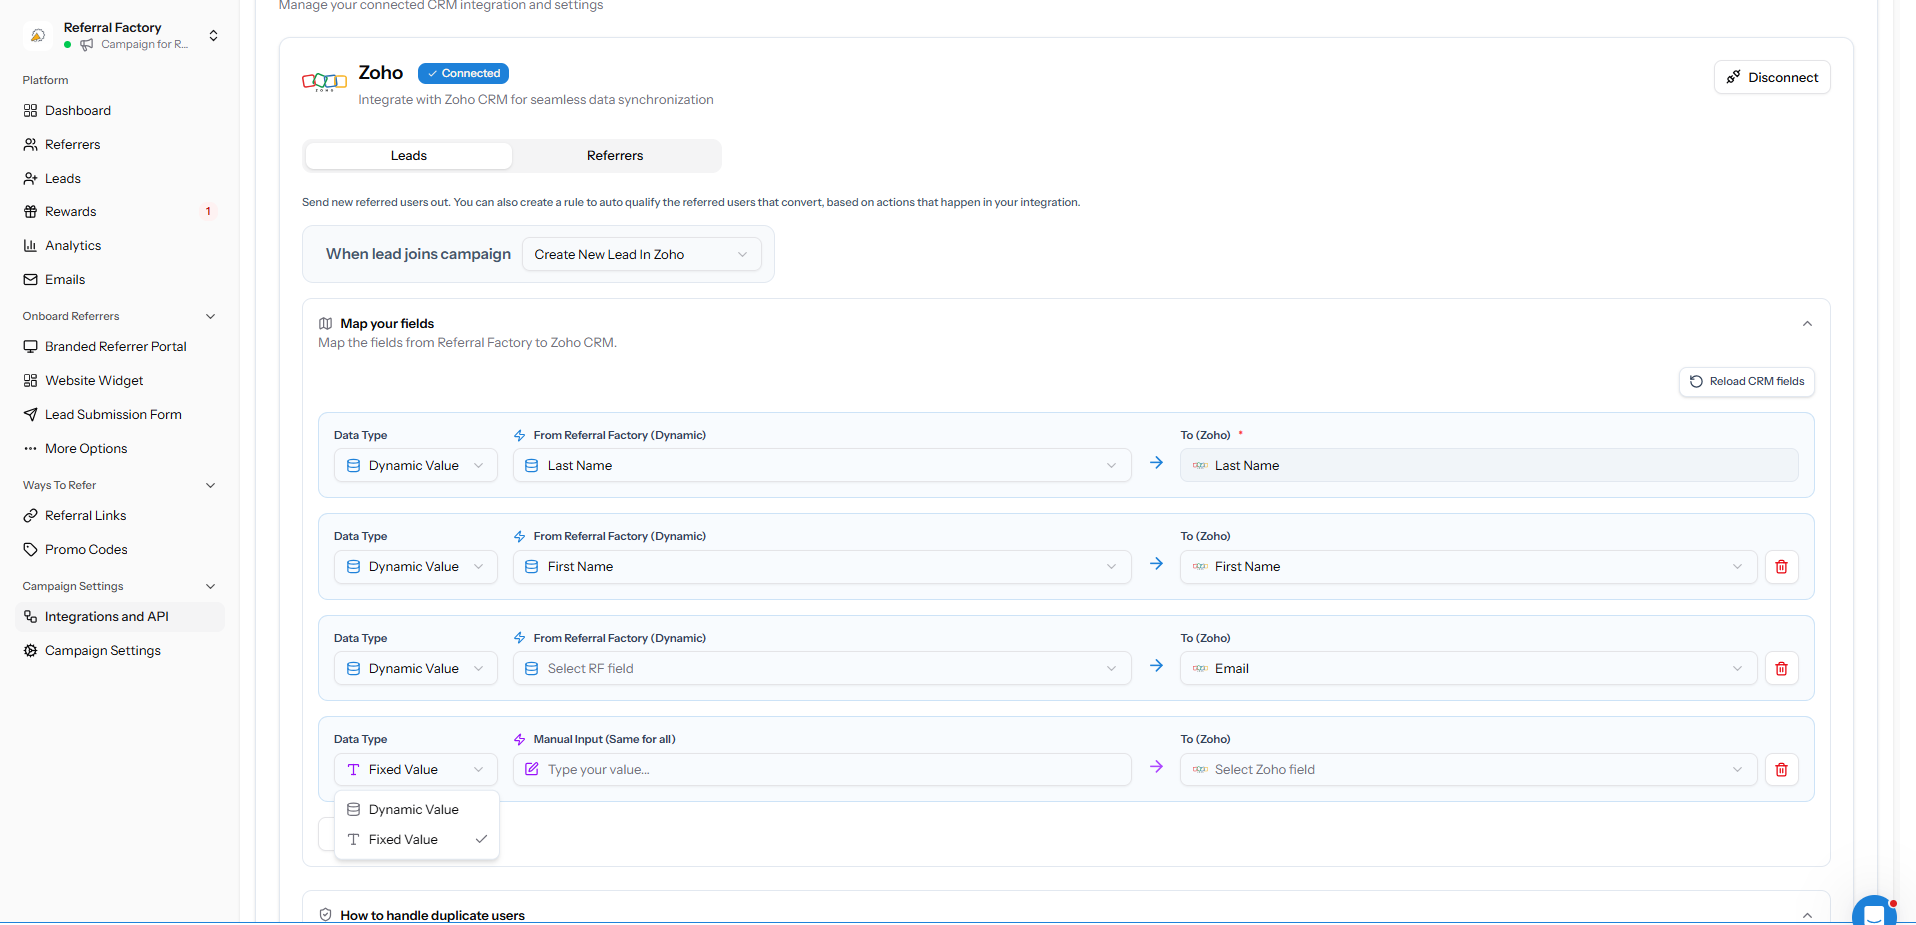Image resolution: width=1916 pixels, height=925 pixels.
Task: Switch to the Leads tab
Action: point(409,156)
